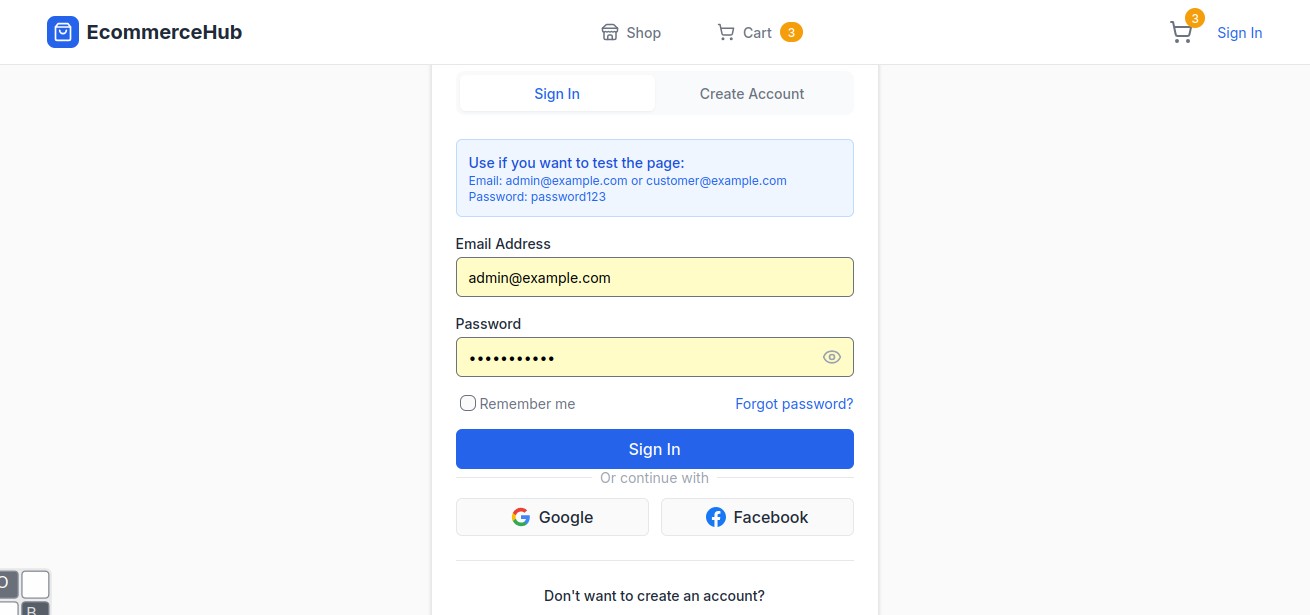Focus the Email Address input field
The image size is (1310, 615).
coord(654,277)
